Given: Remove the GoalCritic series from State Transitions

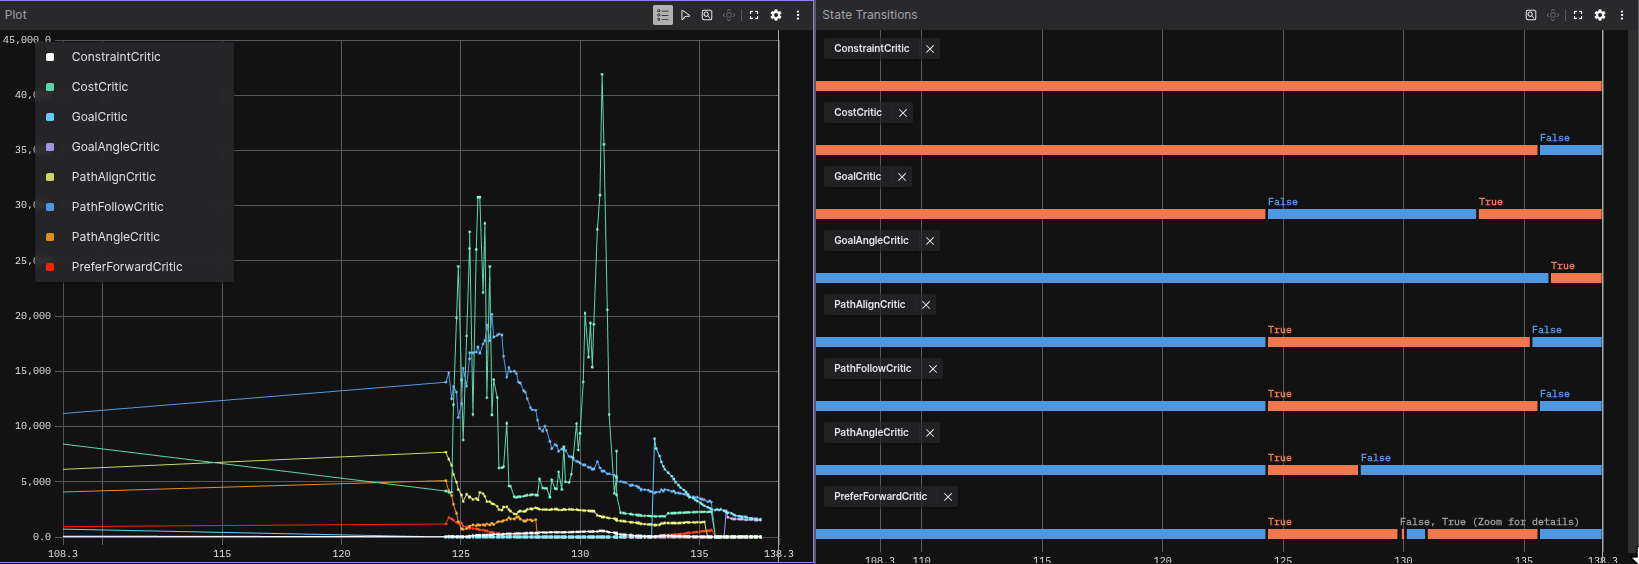Looking at the screenshot, I should pos(902,177).
